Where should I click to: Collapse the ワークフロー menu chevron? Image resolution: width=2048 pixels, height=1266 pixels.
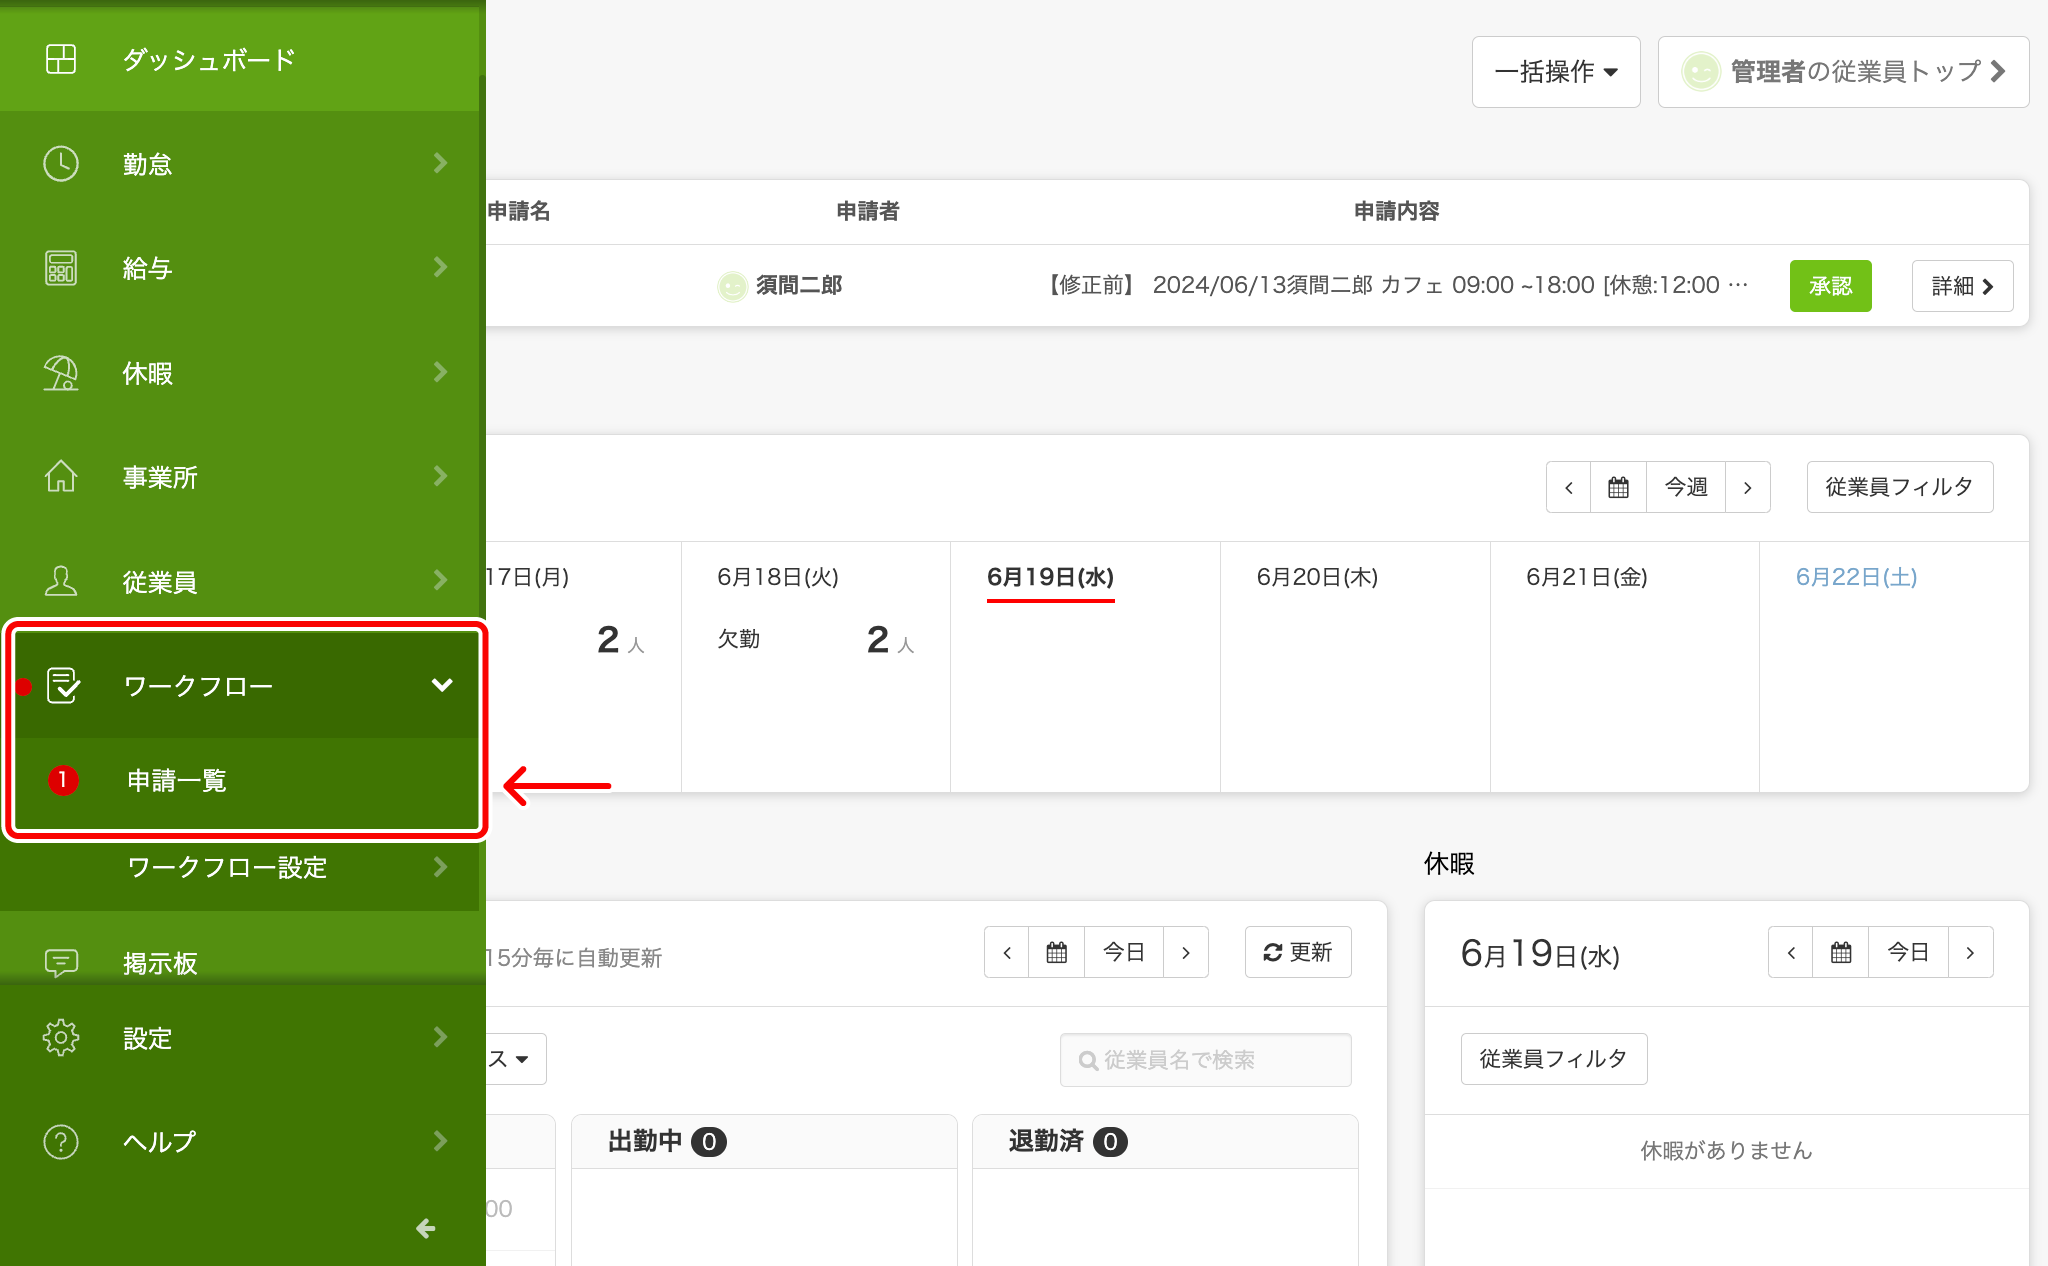[x=442, y=685]
